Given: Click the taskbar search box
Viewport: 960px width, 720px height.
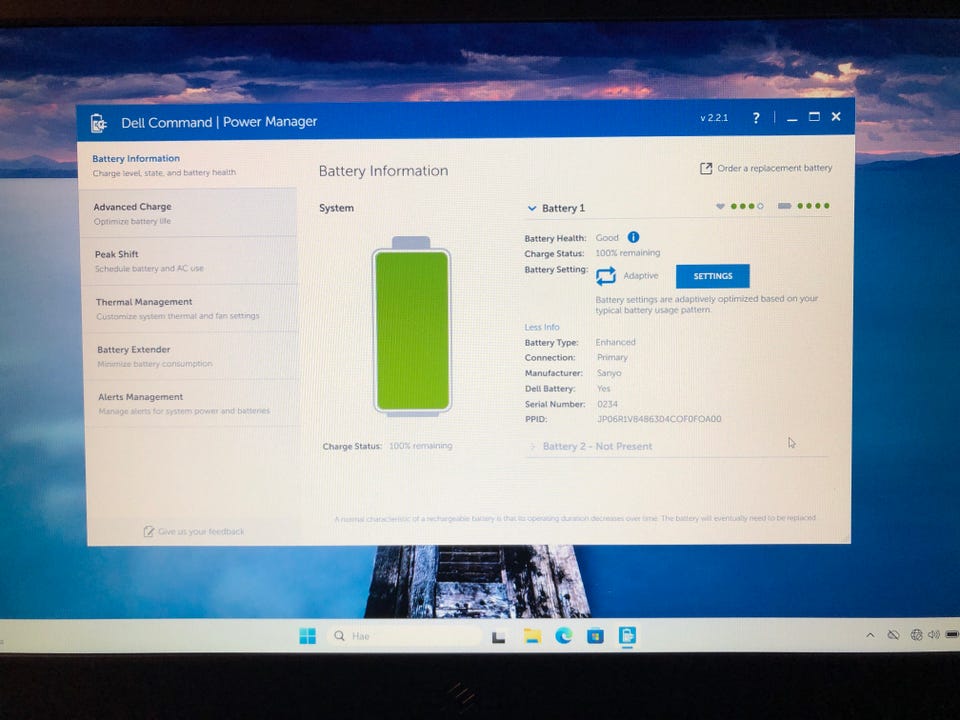Looking at the screenshot, I should tap(405, 636).
